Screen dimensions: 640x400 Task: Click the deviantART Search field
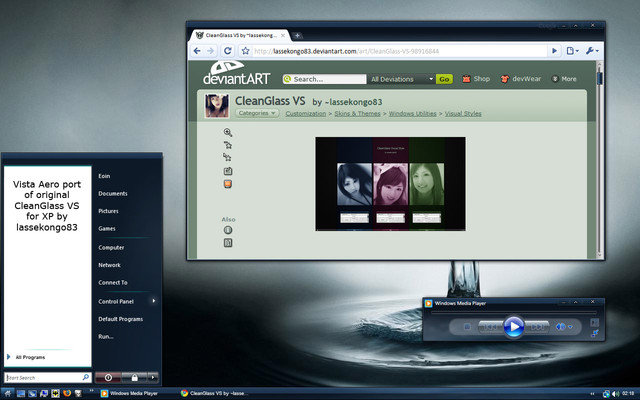pyautogui.click(x=324, y=79)
